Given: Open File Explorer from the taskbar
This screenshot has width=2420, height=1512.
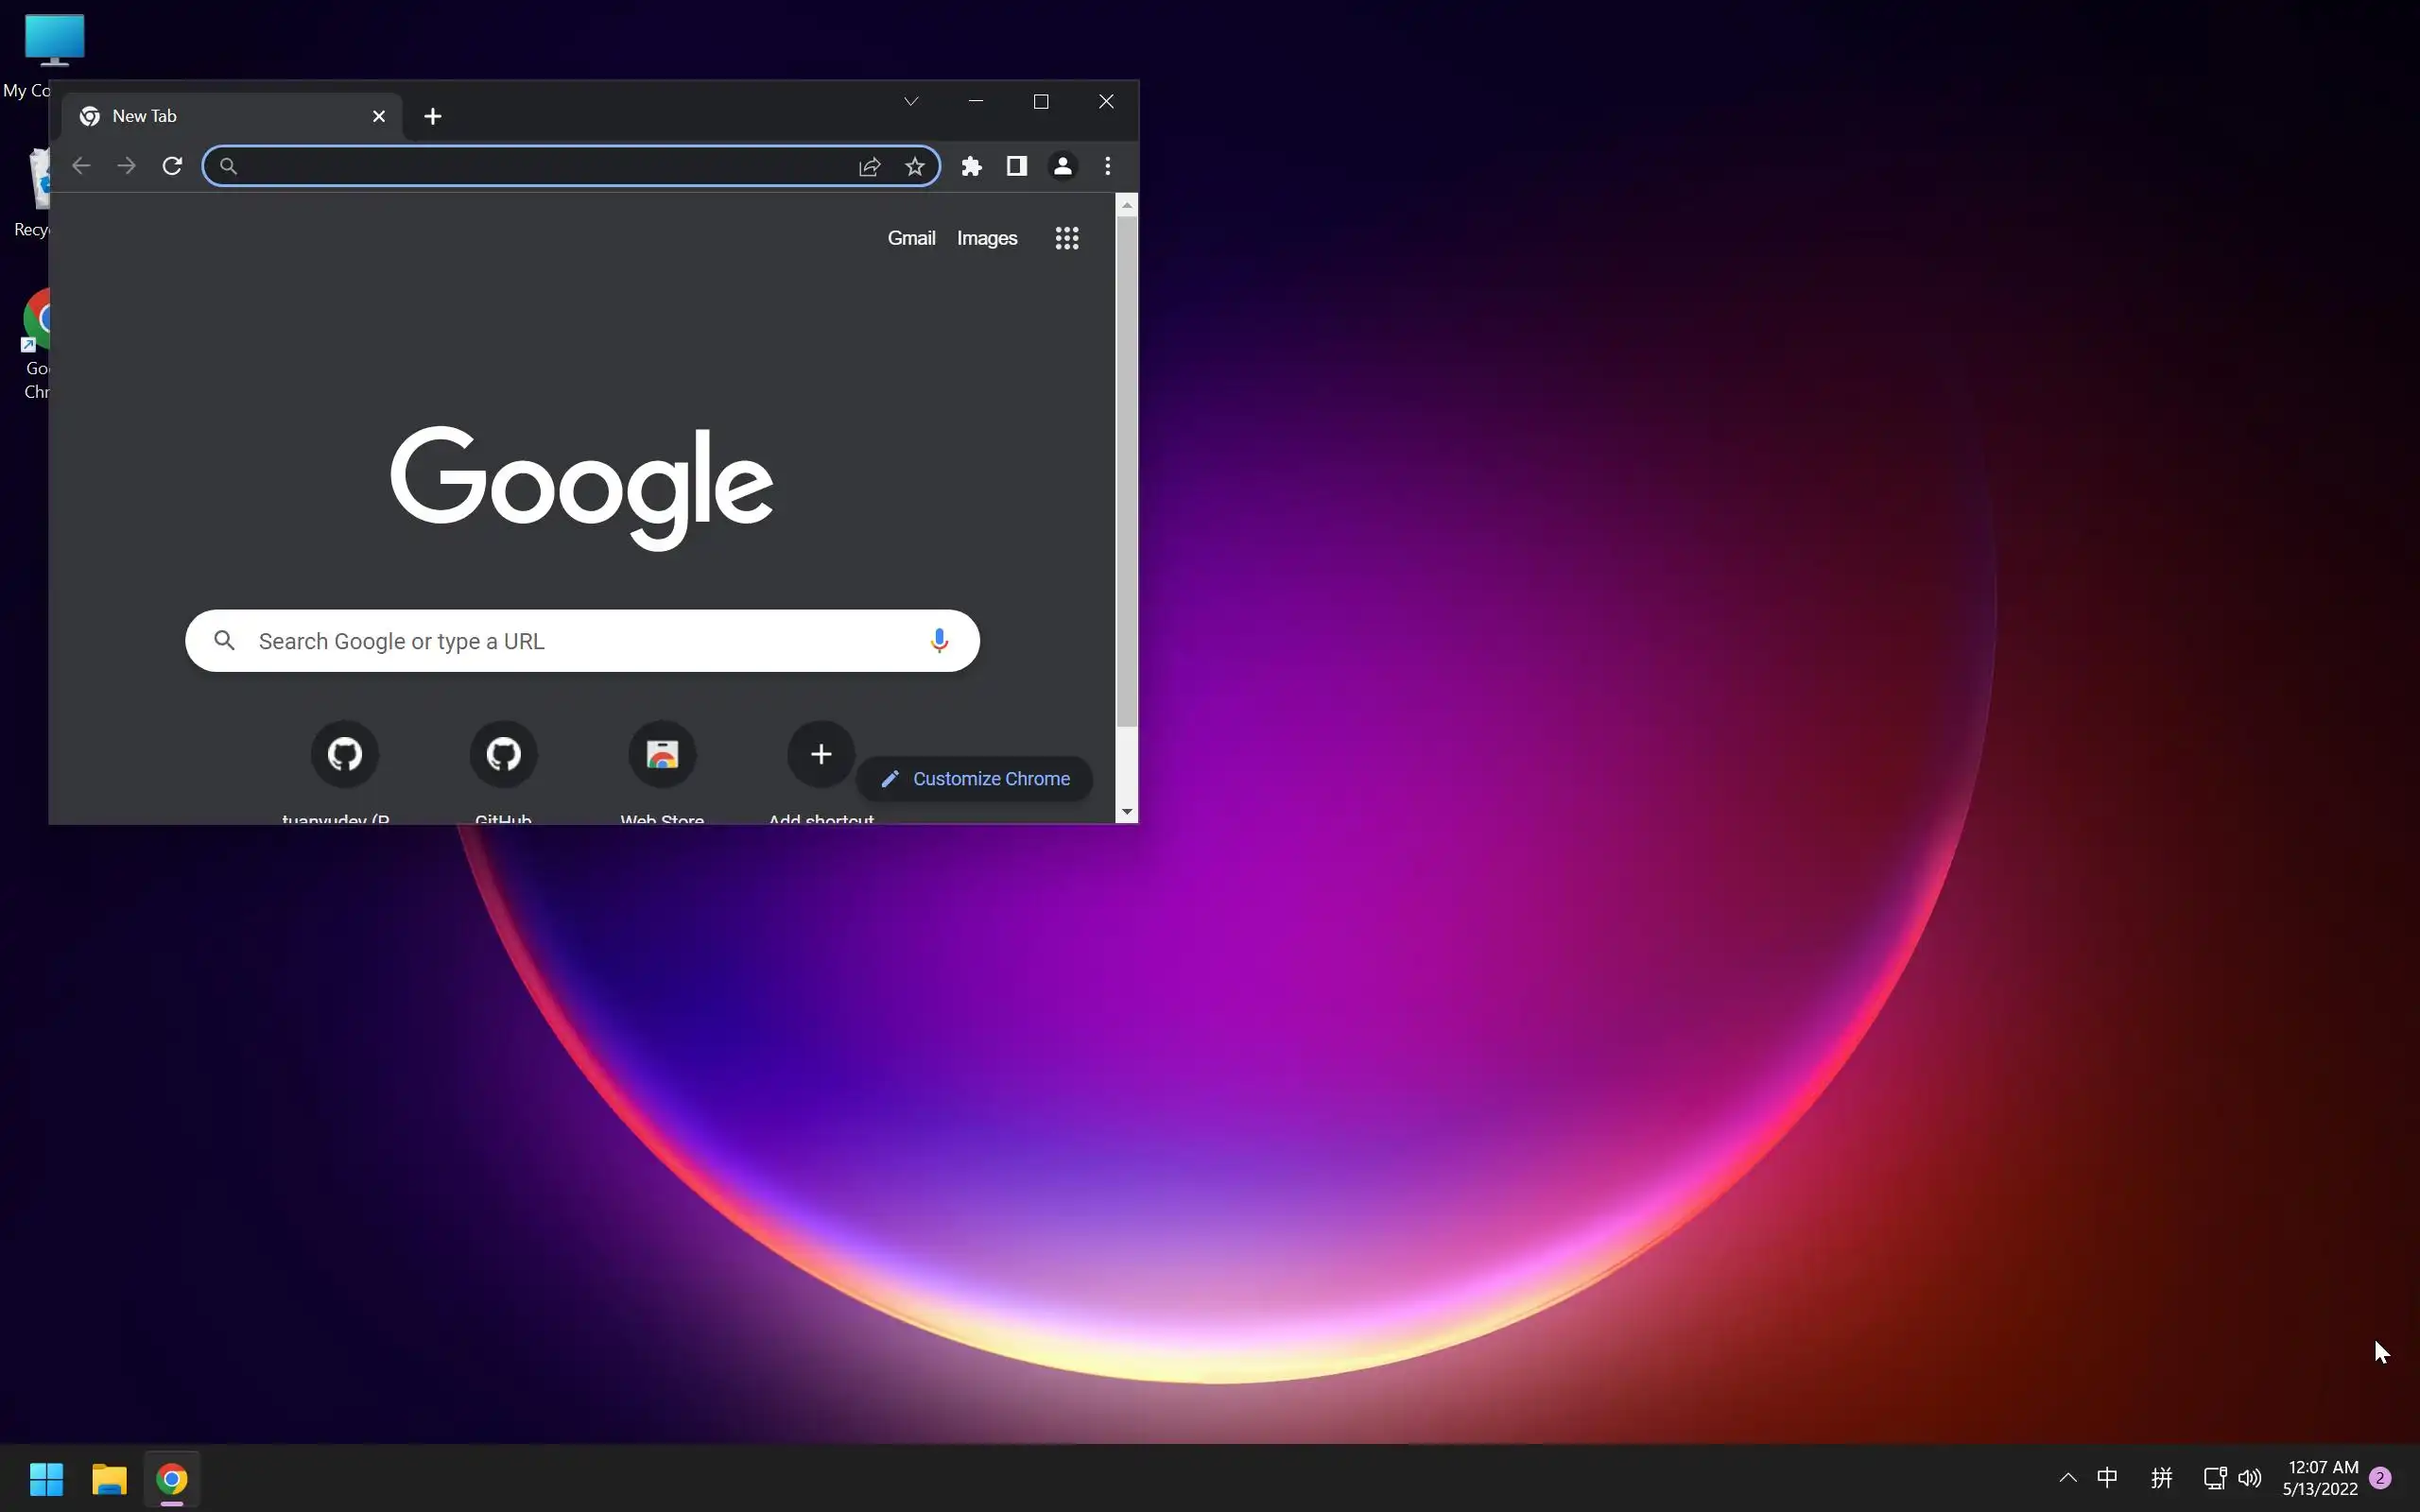Looking at the screenshot, I should 109,1478.
